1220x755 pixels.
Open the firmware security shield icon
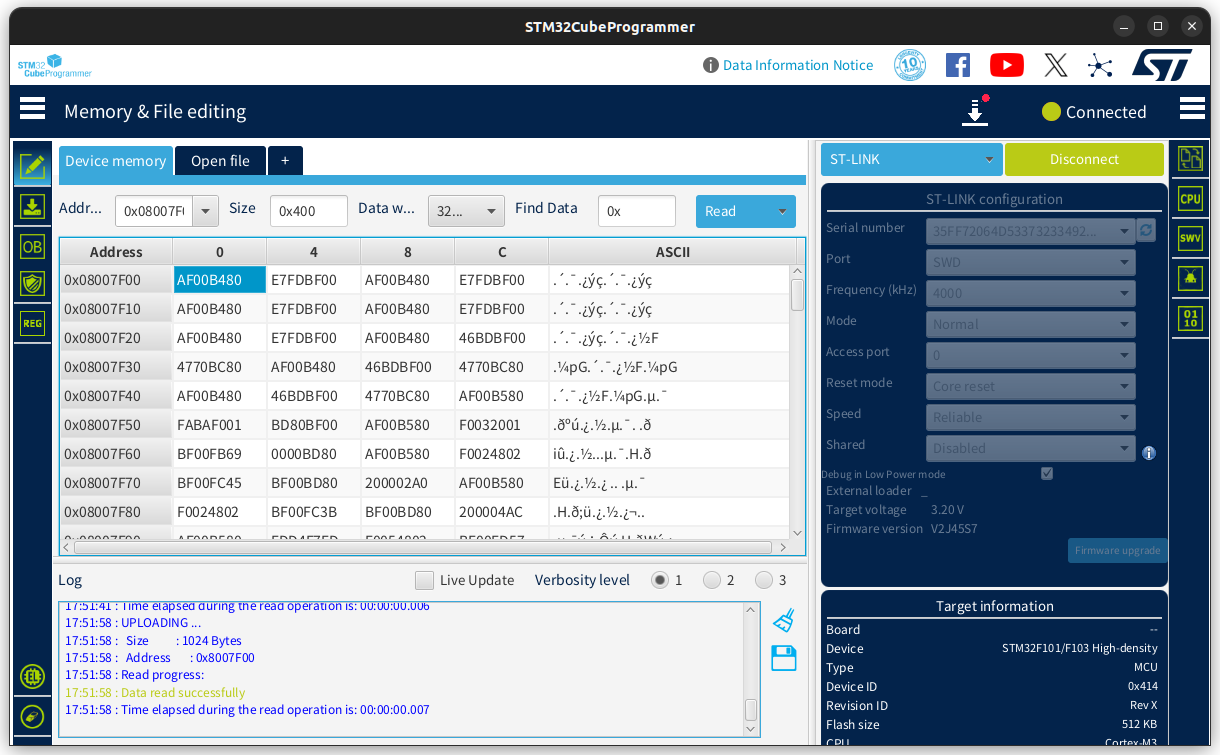point(33,284)
